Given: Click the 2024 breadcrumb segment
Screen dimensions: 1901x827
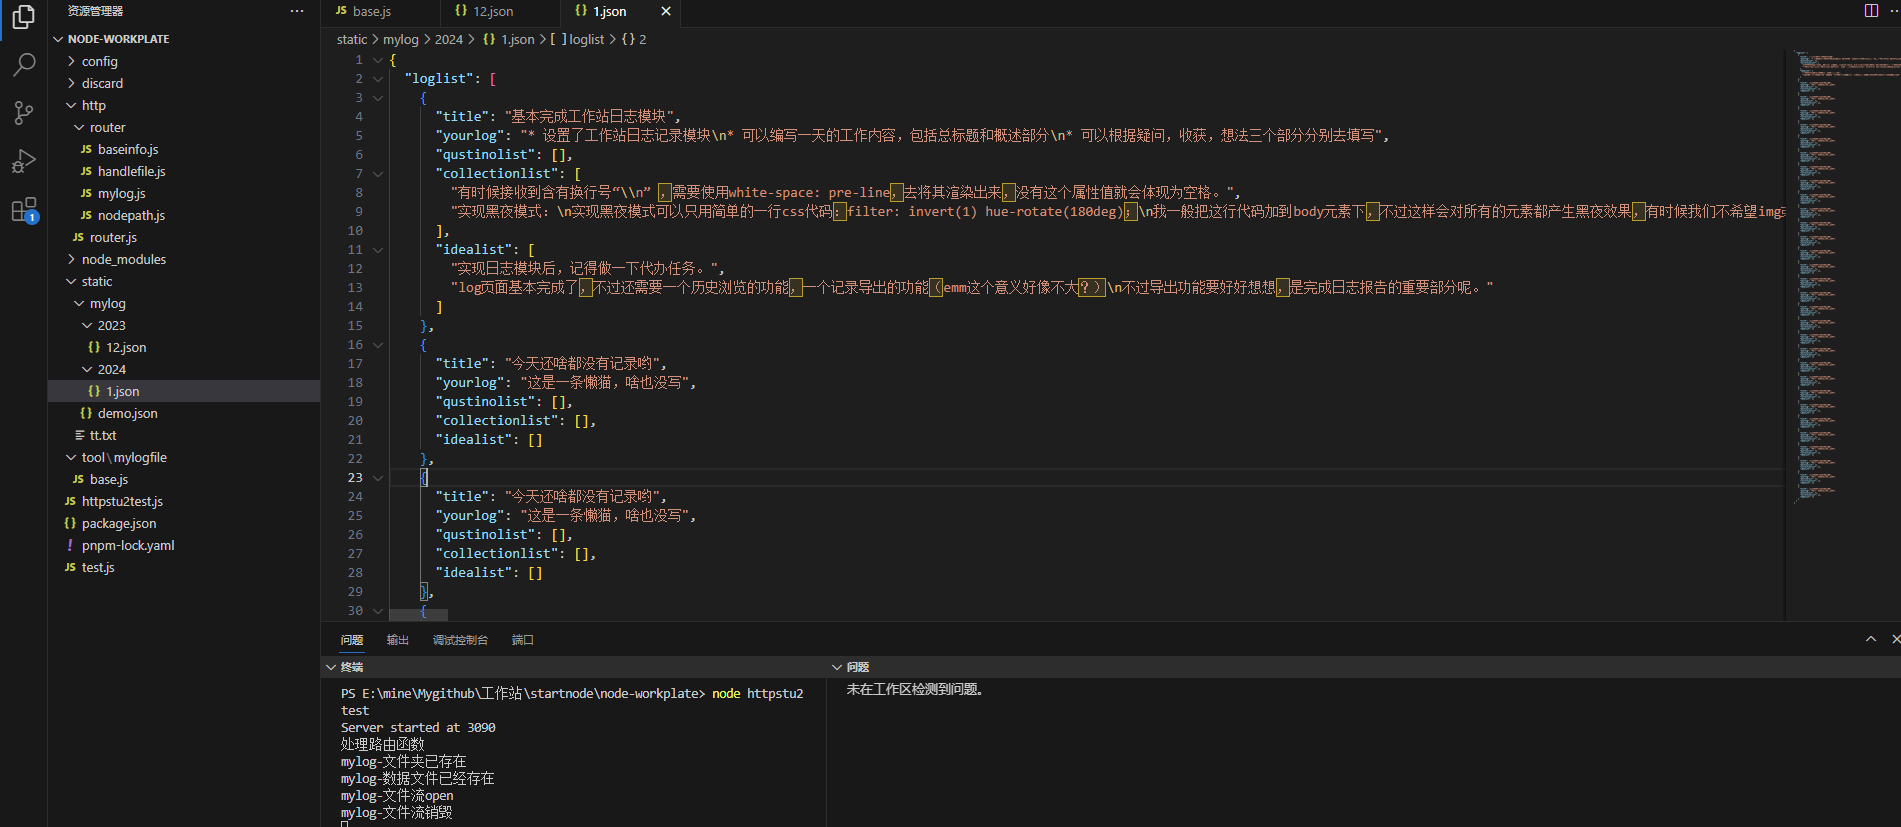Looking at the screenshot, I should (x=449, y=39).
